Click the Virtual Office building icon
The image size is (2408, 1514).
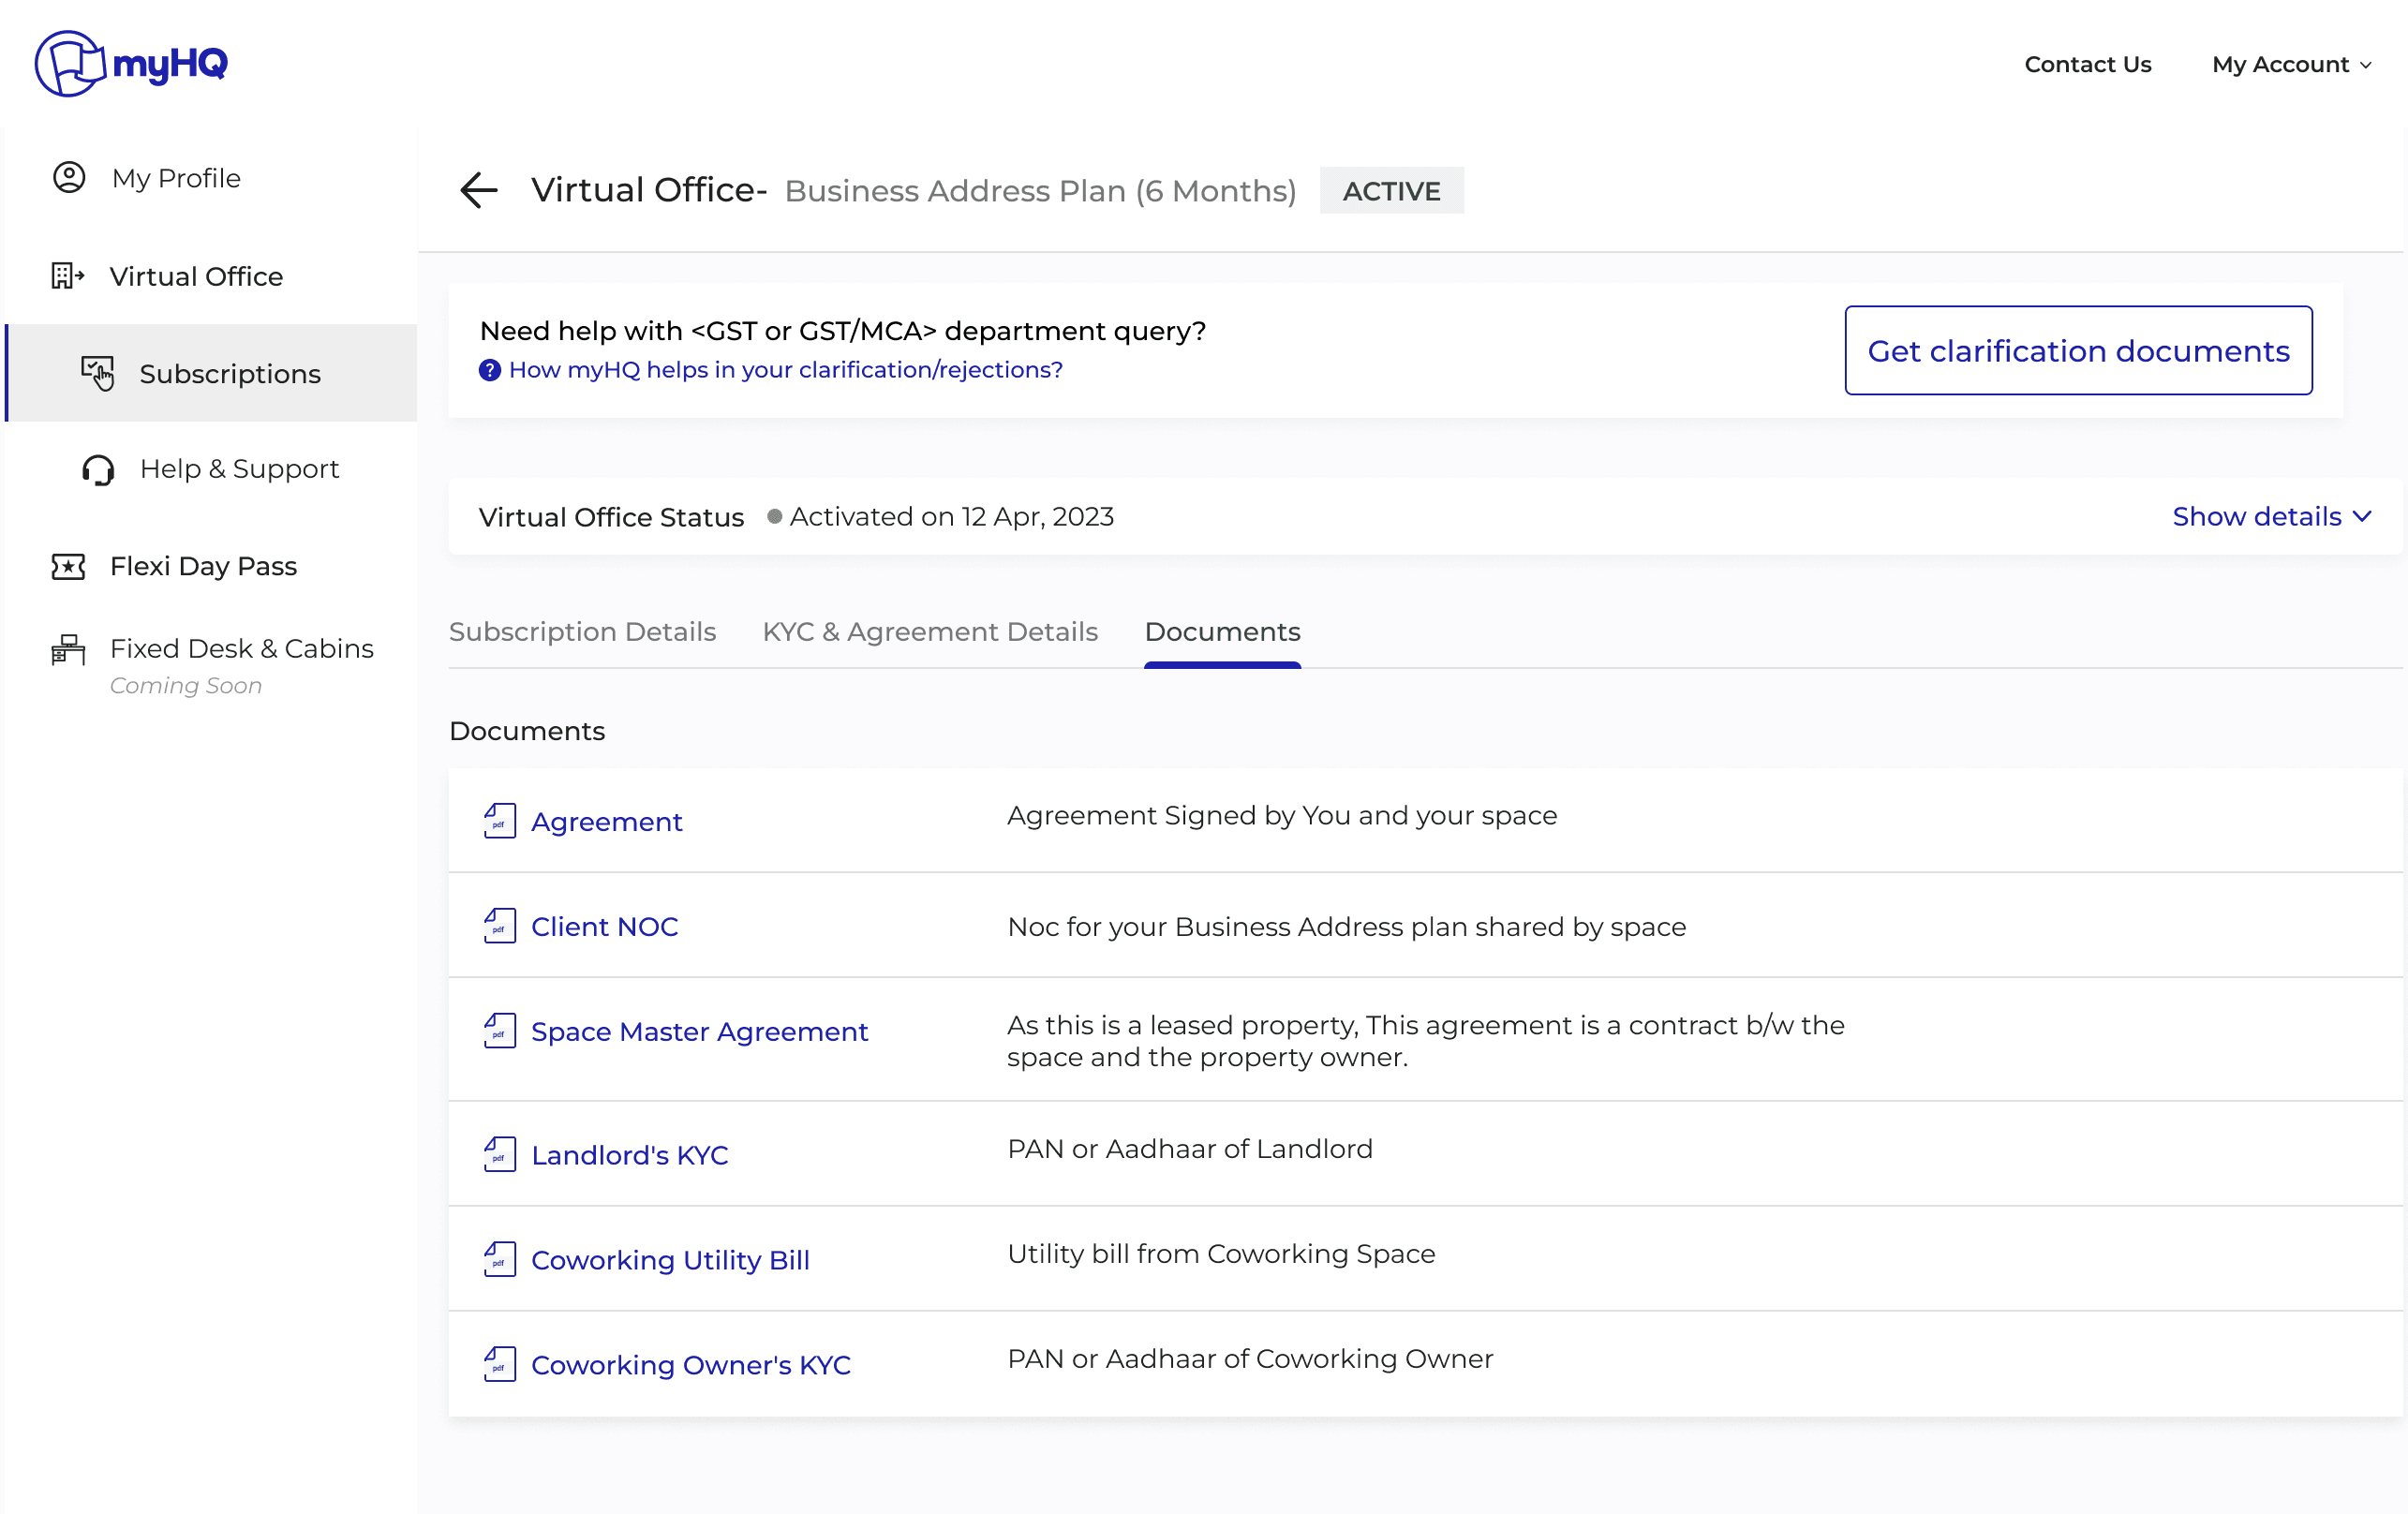tap(67, 276)
